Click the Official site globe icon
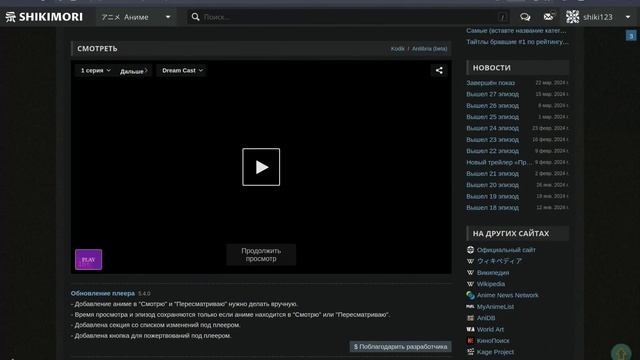The width and height of the screenshot is (640, 360). click(470, 250)
